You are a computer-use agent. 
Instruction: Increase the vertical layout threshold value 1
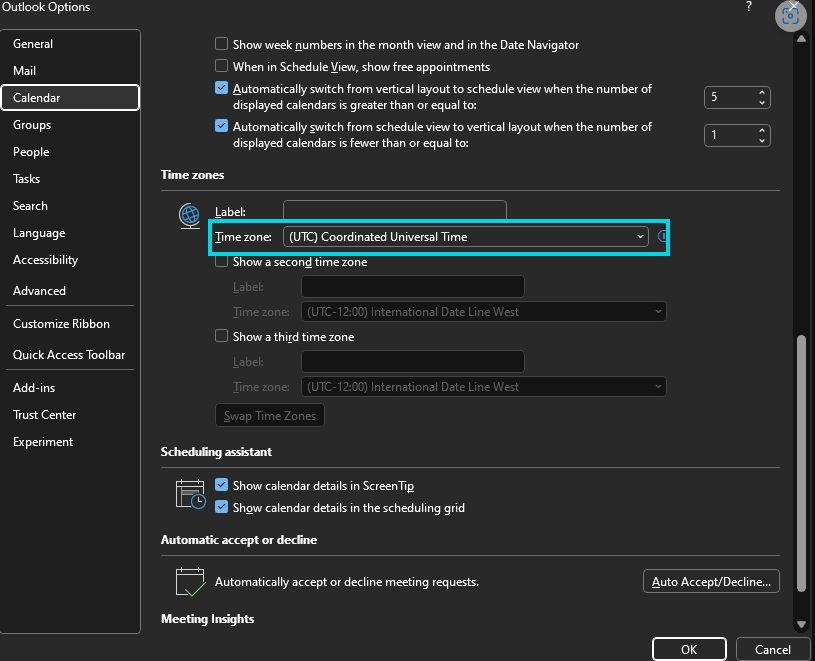pyautogui.click(x=761, y=130)
